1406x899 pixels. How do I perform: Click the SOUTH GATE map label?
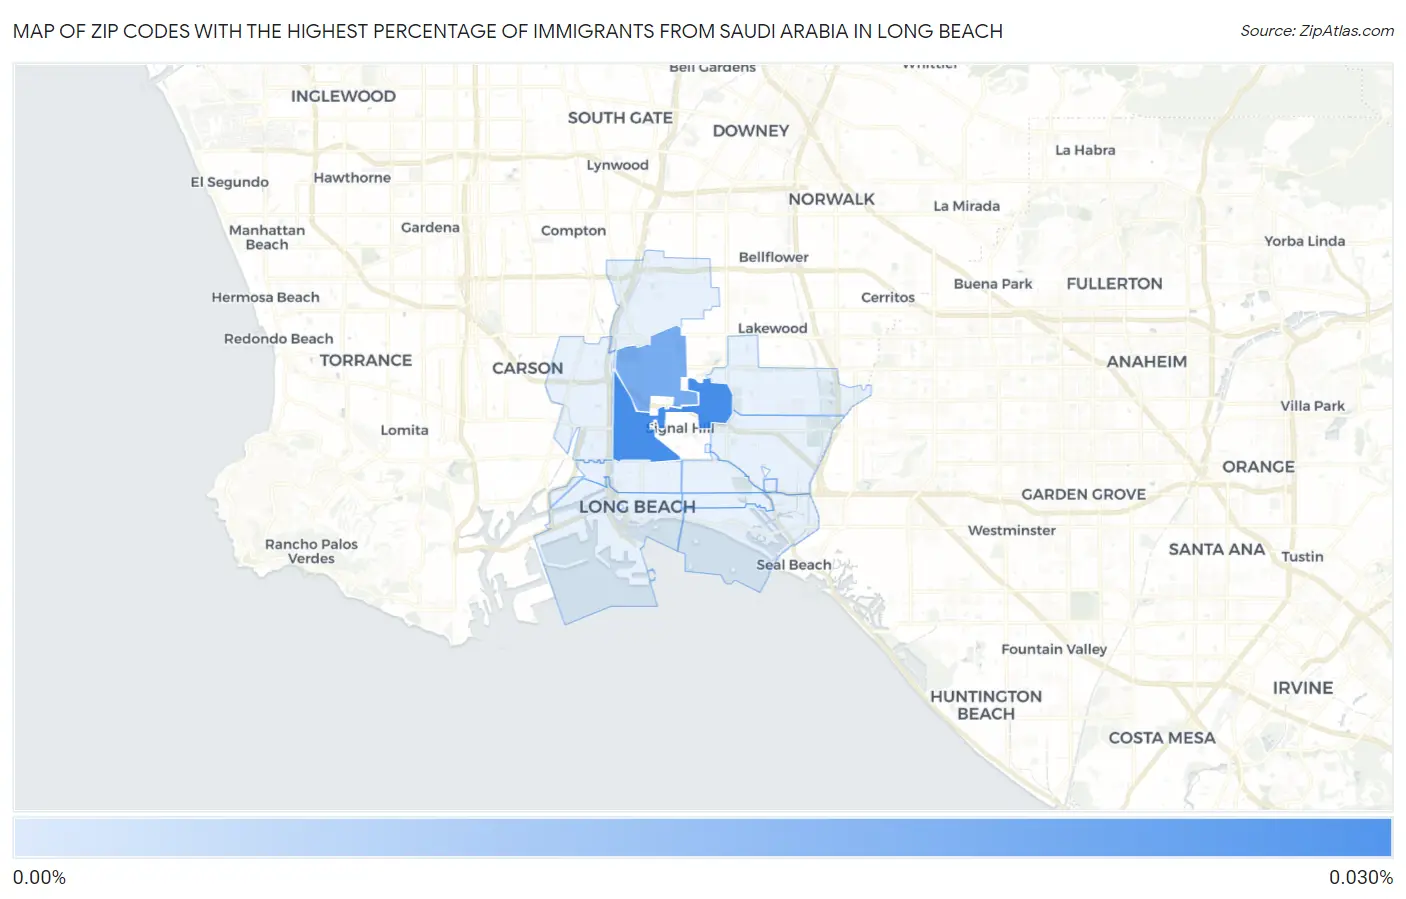pos(620,118)
